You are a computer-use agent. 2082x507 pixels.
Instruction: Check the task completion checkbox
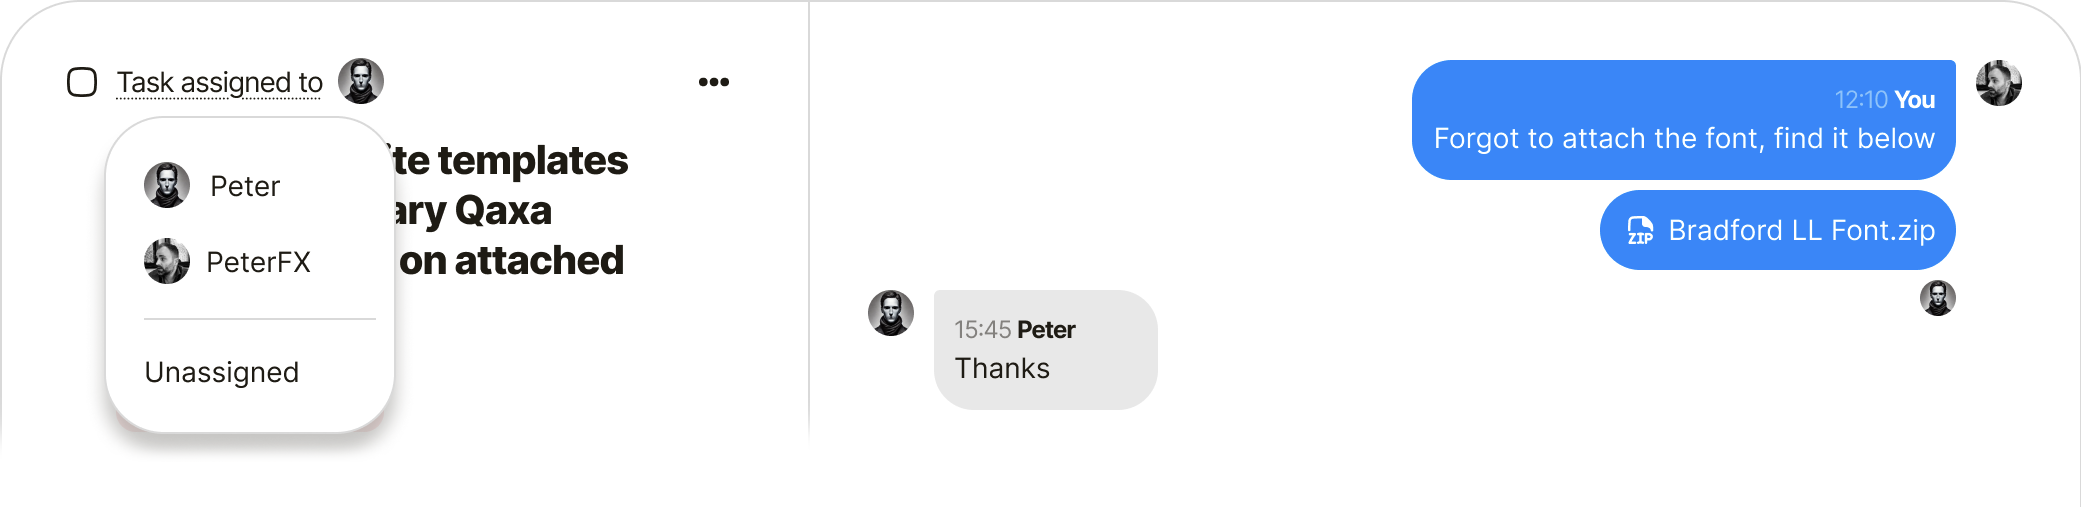click(82, 82)
